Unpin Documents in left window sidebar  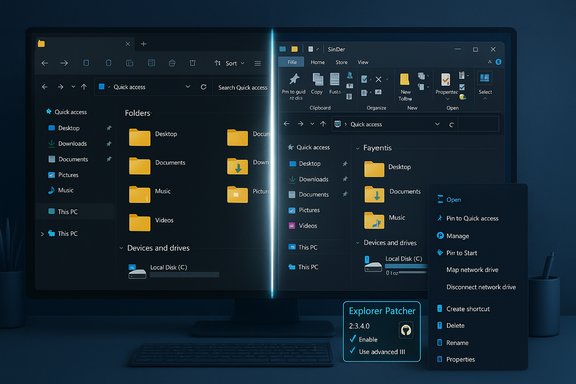click(109, 159)
